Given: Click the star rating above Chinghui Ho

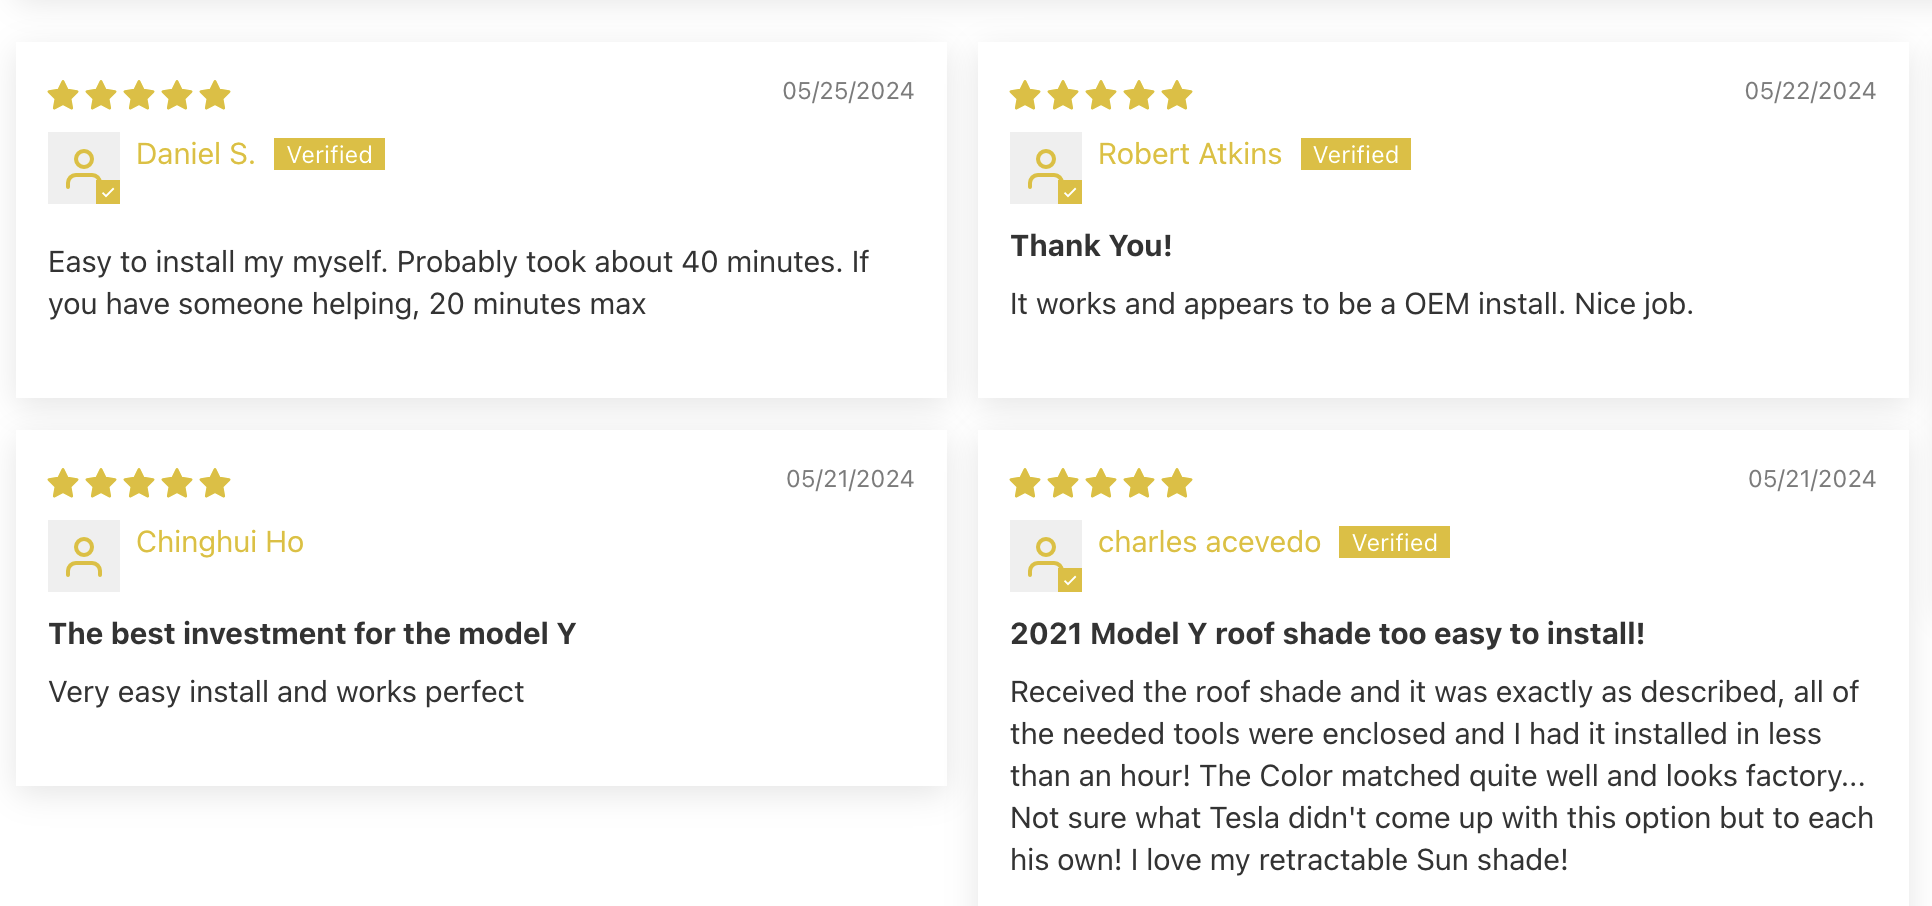Looking at the screenshot, I should point(139,483).
